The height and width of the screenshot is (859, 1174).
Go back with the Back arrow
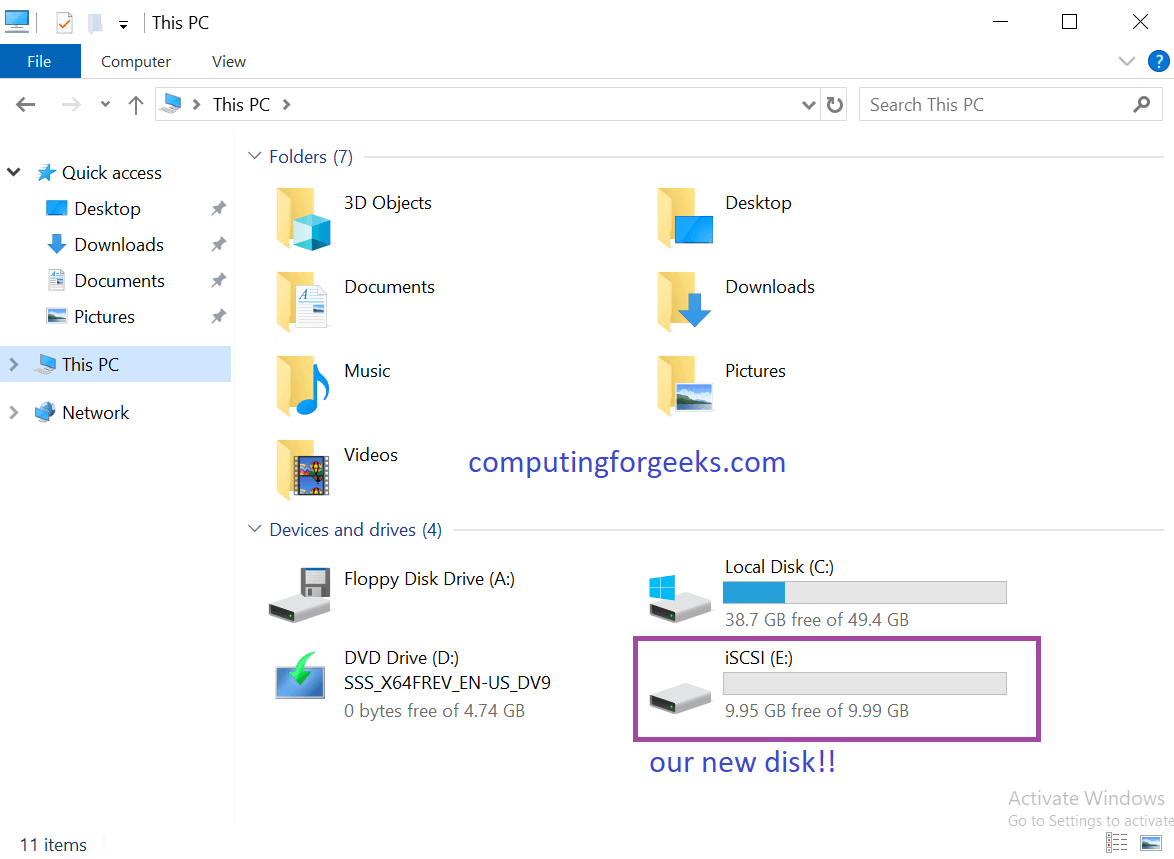click(25, 105)
